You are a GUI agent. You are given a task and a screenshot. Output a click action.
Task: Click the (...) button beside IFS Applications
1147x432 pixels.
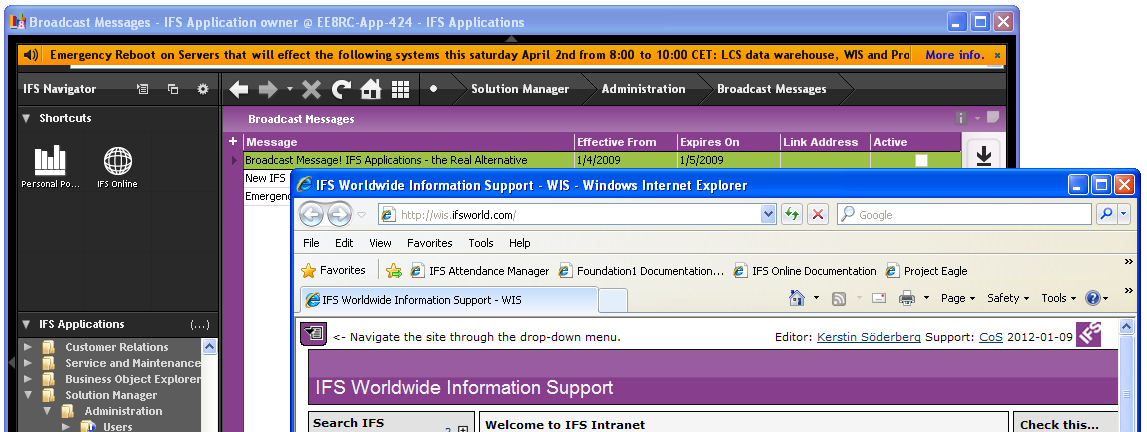(x=200, y=325)
